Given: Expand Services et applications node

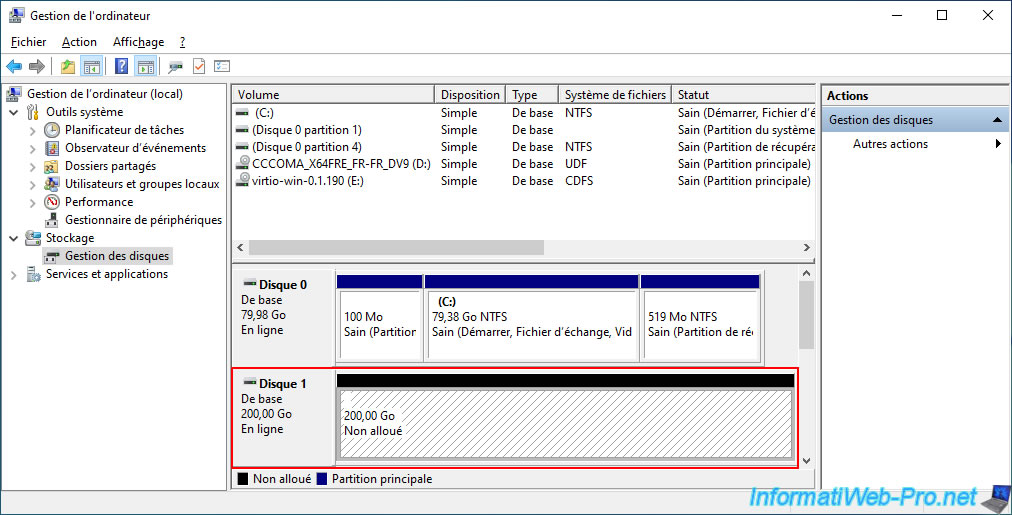Looking at the screenshot, I should coord(14,275).
